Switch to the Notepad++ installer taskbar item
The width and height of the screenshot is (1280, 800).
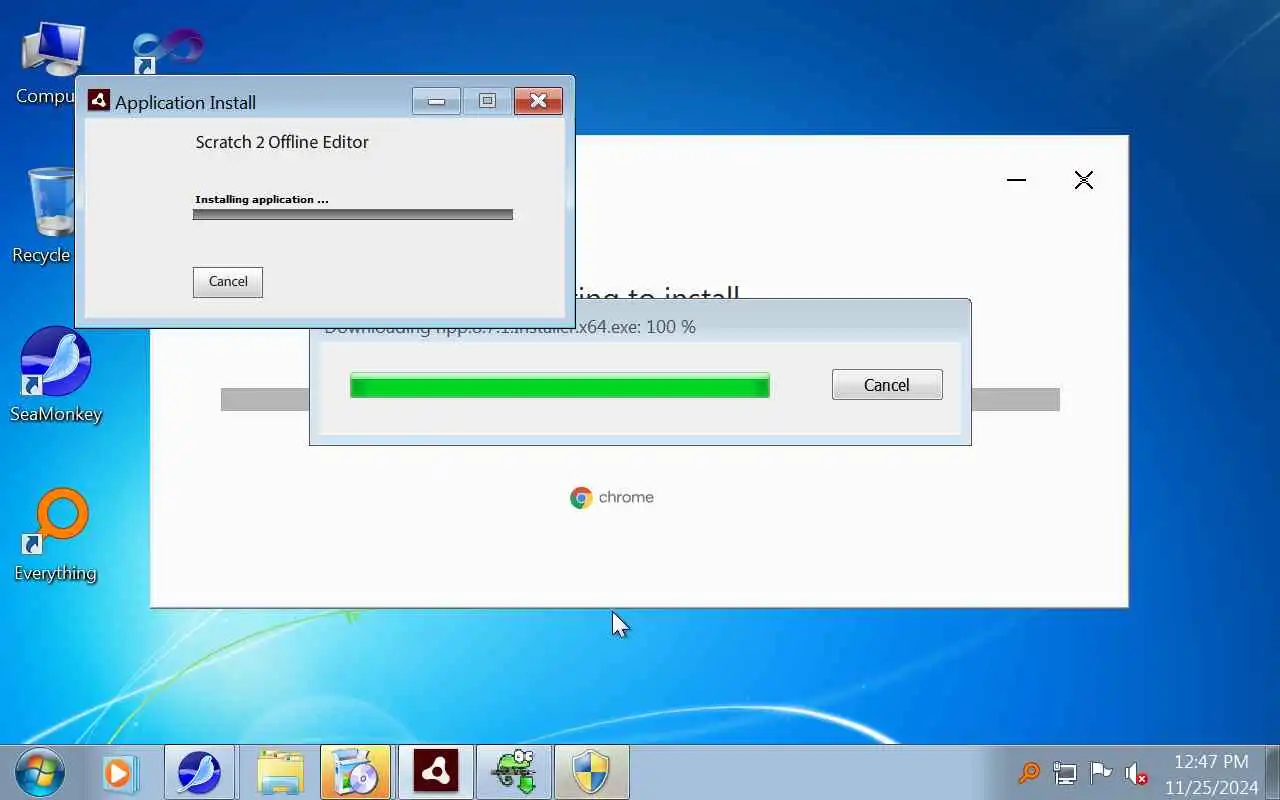pos(512,772)
